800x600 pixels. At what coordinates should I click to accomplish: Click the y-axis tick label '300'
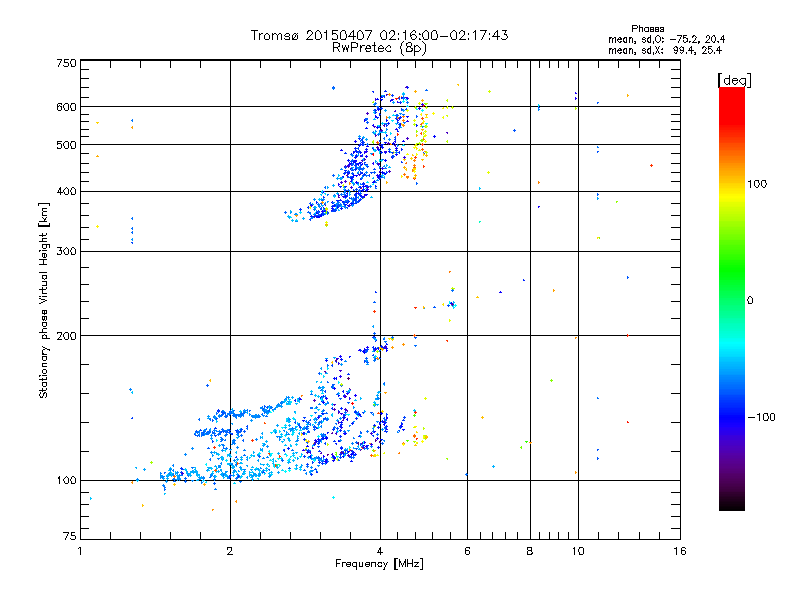point(66,251)
